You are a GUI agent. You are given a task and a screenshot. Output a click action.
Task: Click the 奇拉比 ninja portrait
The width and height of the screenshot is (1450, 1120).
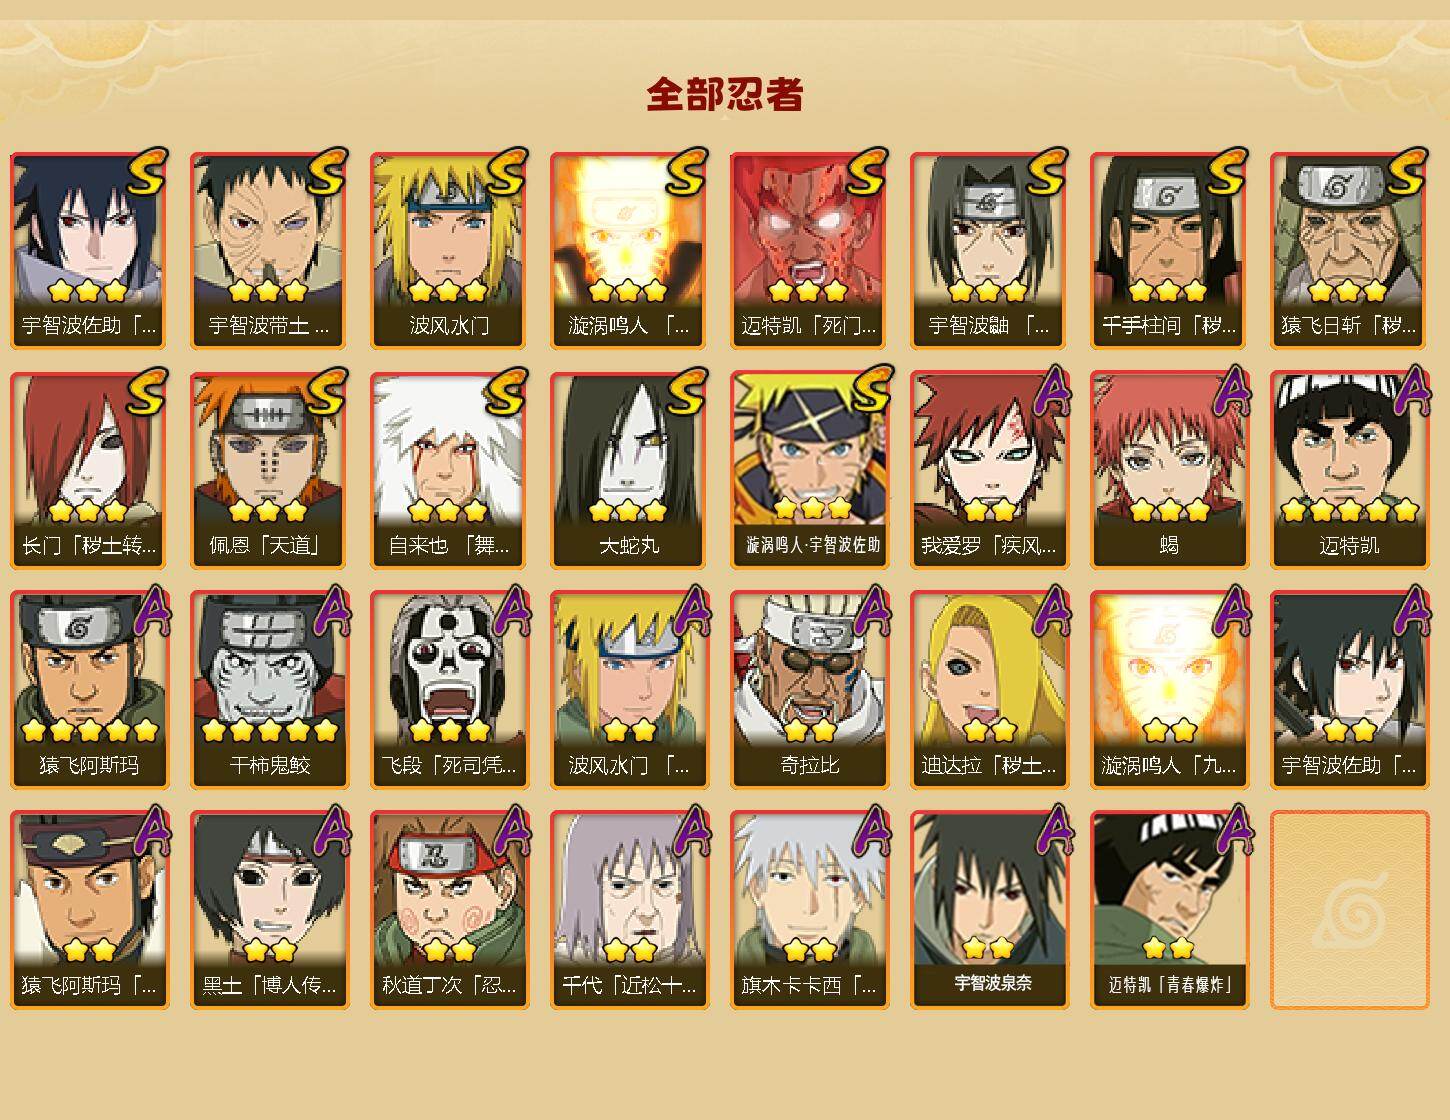809,690
